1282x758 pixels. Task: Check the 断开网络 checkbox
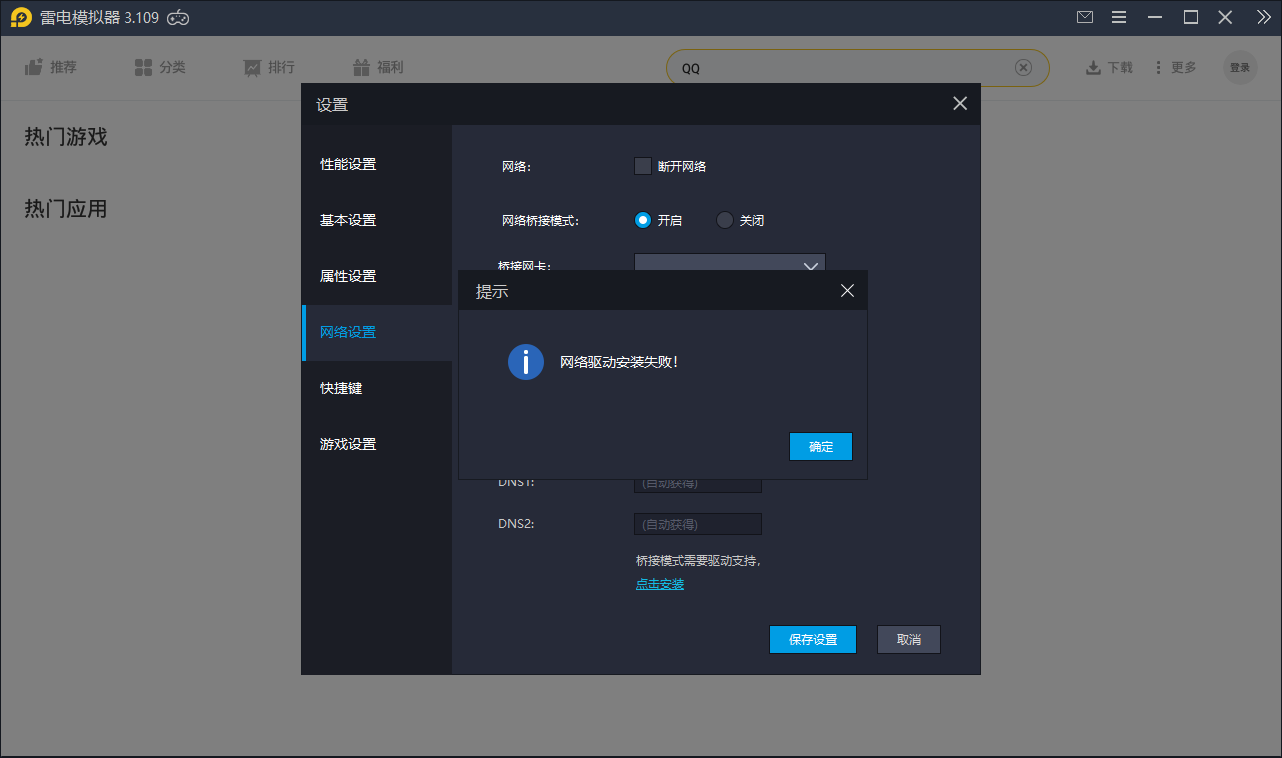(x=643, y=166)
